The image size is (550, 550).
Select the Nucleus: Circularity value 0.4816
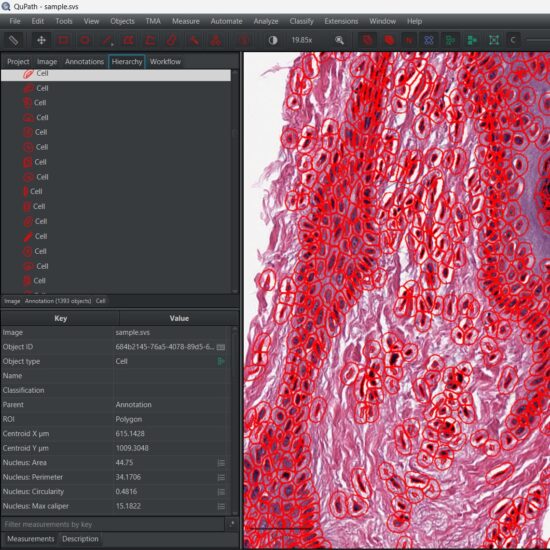[x=126, y=492]
